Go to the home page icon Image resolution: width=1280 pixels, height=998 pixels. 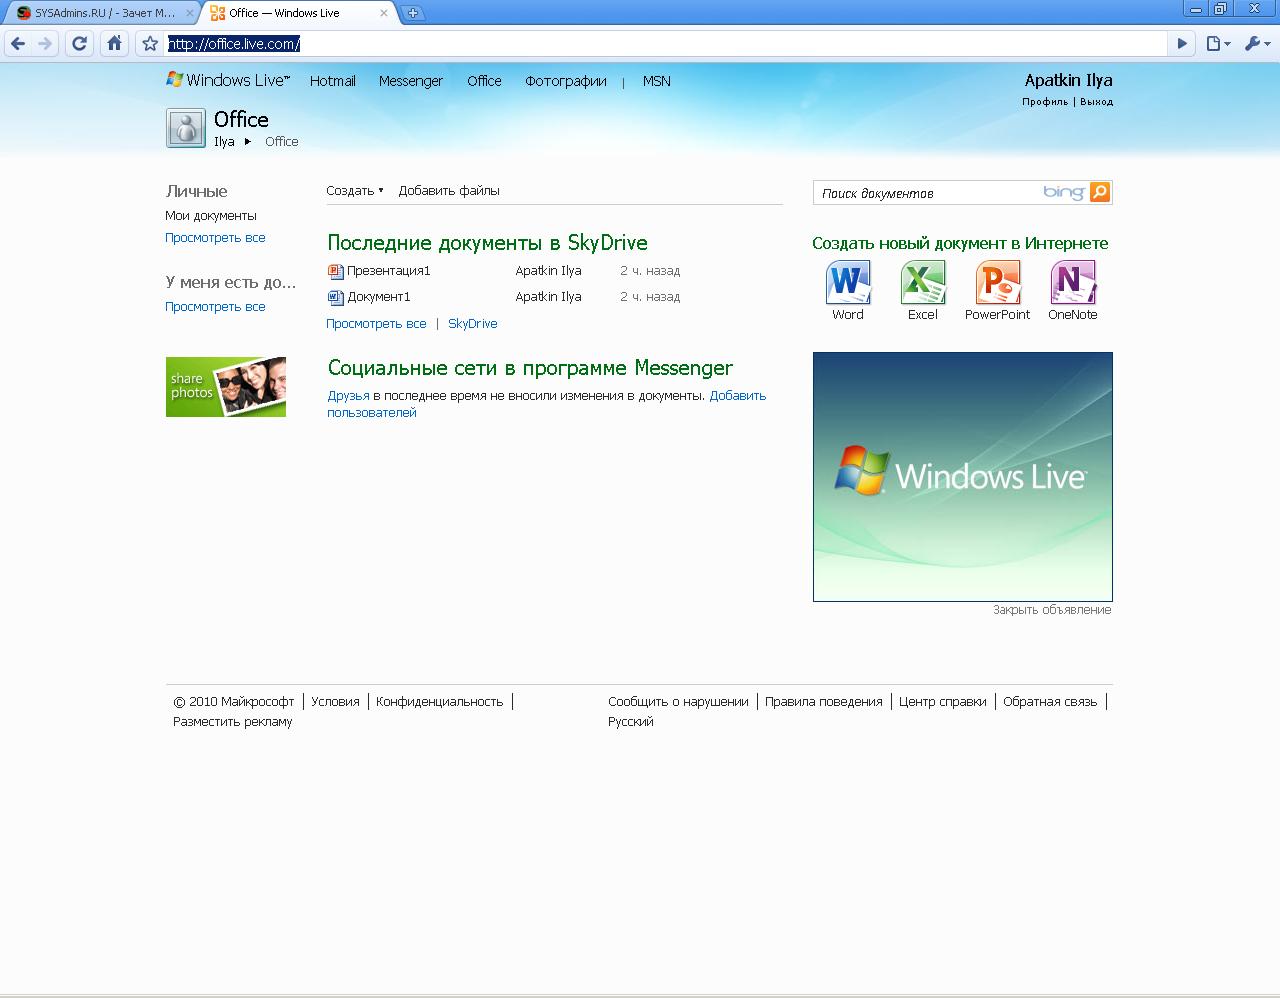[114, 43]
